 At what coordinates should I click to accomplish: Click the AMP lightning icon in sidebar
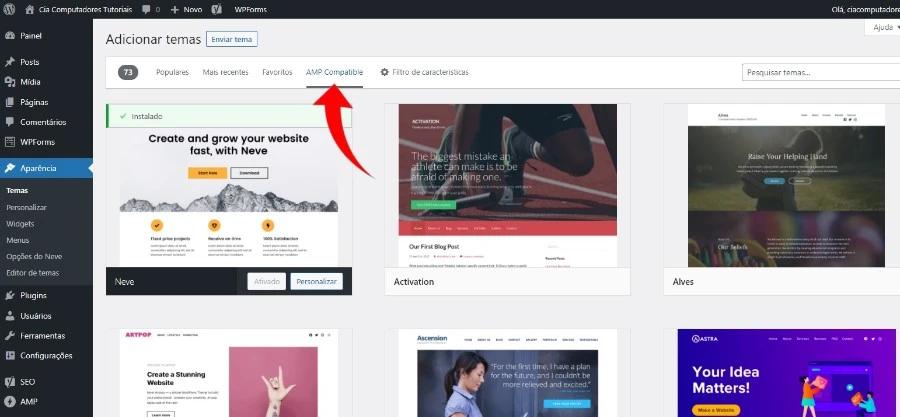pyautogui.click(x=10, y=402)
